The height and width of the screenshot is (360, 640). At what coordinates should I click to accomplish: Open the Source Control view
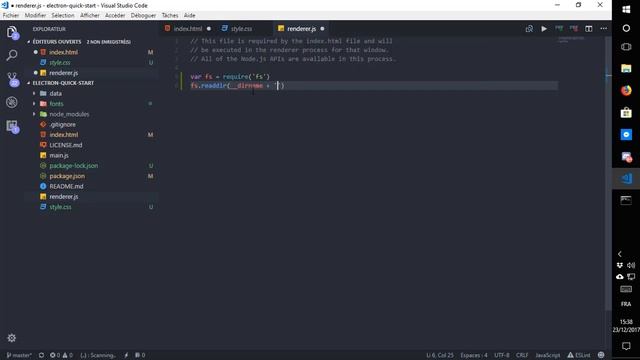[12, 78]
